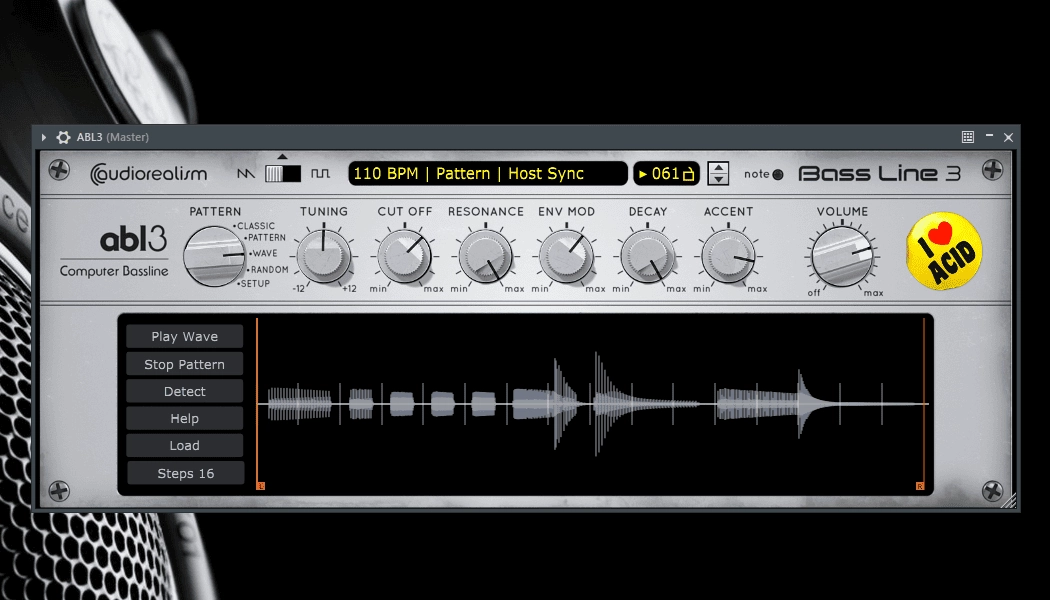Minimize the ABL3 plugin window
Viewport: 1050px width, 600px height.
tap(989, 136)
